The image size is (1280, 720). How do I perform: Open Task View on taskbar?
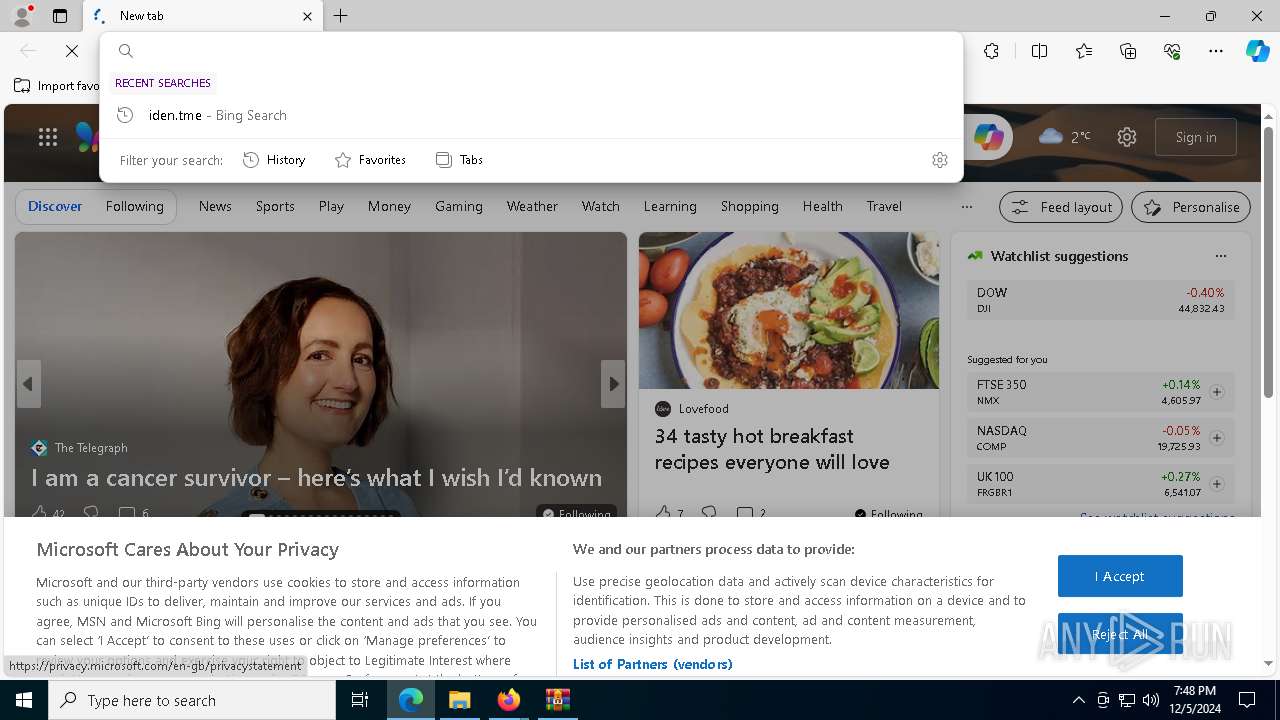360,700
